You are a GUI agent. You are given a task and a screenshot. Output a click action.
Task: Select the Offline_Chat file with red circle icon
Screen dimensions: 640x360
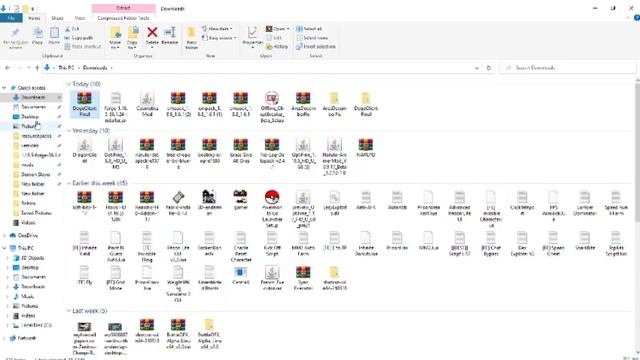tap(272, 107)
